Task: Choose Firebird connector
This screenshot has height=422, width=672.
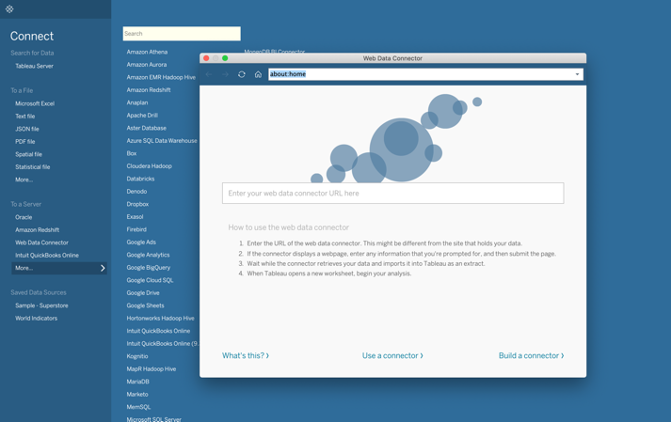Action: click(x=137, y=229)
